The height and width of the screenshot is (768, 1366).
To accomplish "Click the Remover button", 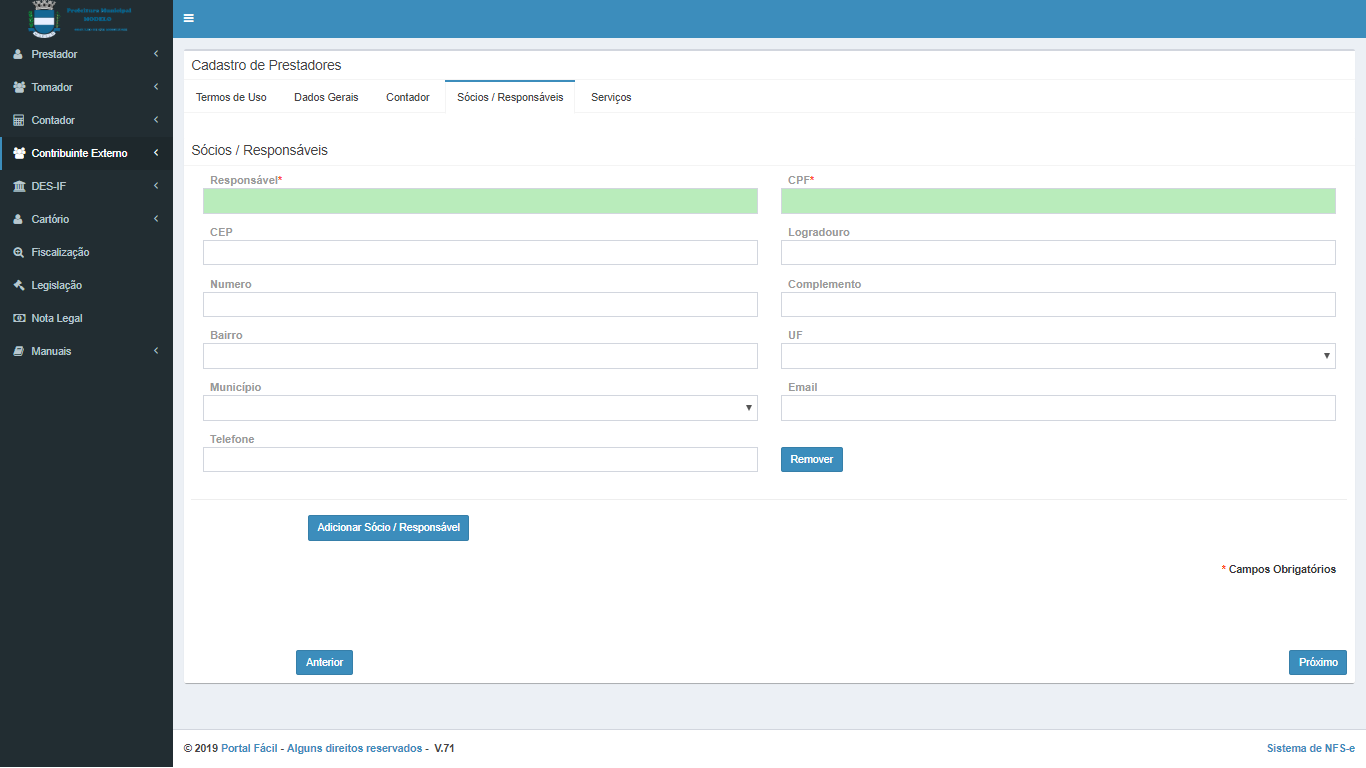I will [811, 459].
